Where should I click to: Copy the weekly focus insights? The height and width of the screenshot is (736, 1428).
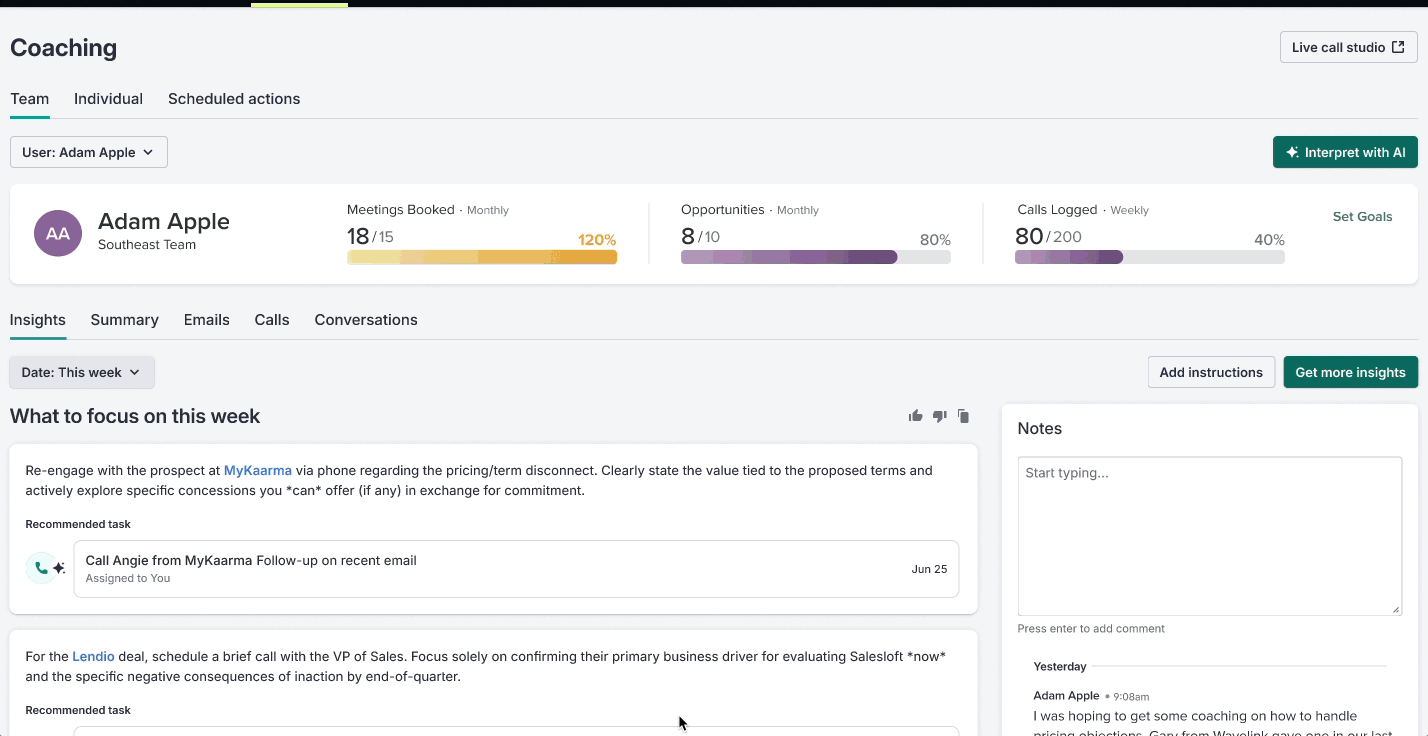[963, 416]
